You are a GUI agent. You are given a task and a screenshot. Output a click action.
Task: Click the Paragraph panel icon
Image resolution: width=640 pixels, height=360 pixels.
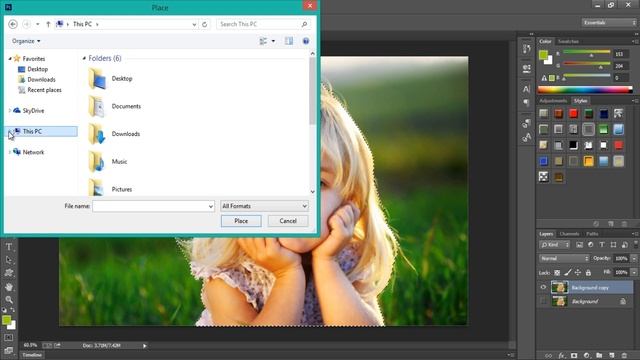click(527, 102)
